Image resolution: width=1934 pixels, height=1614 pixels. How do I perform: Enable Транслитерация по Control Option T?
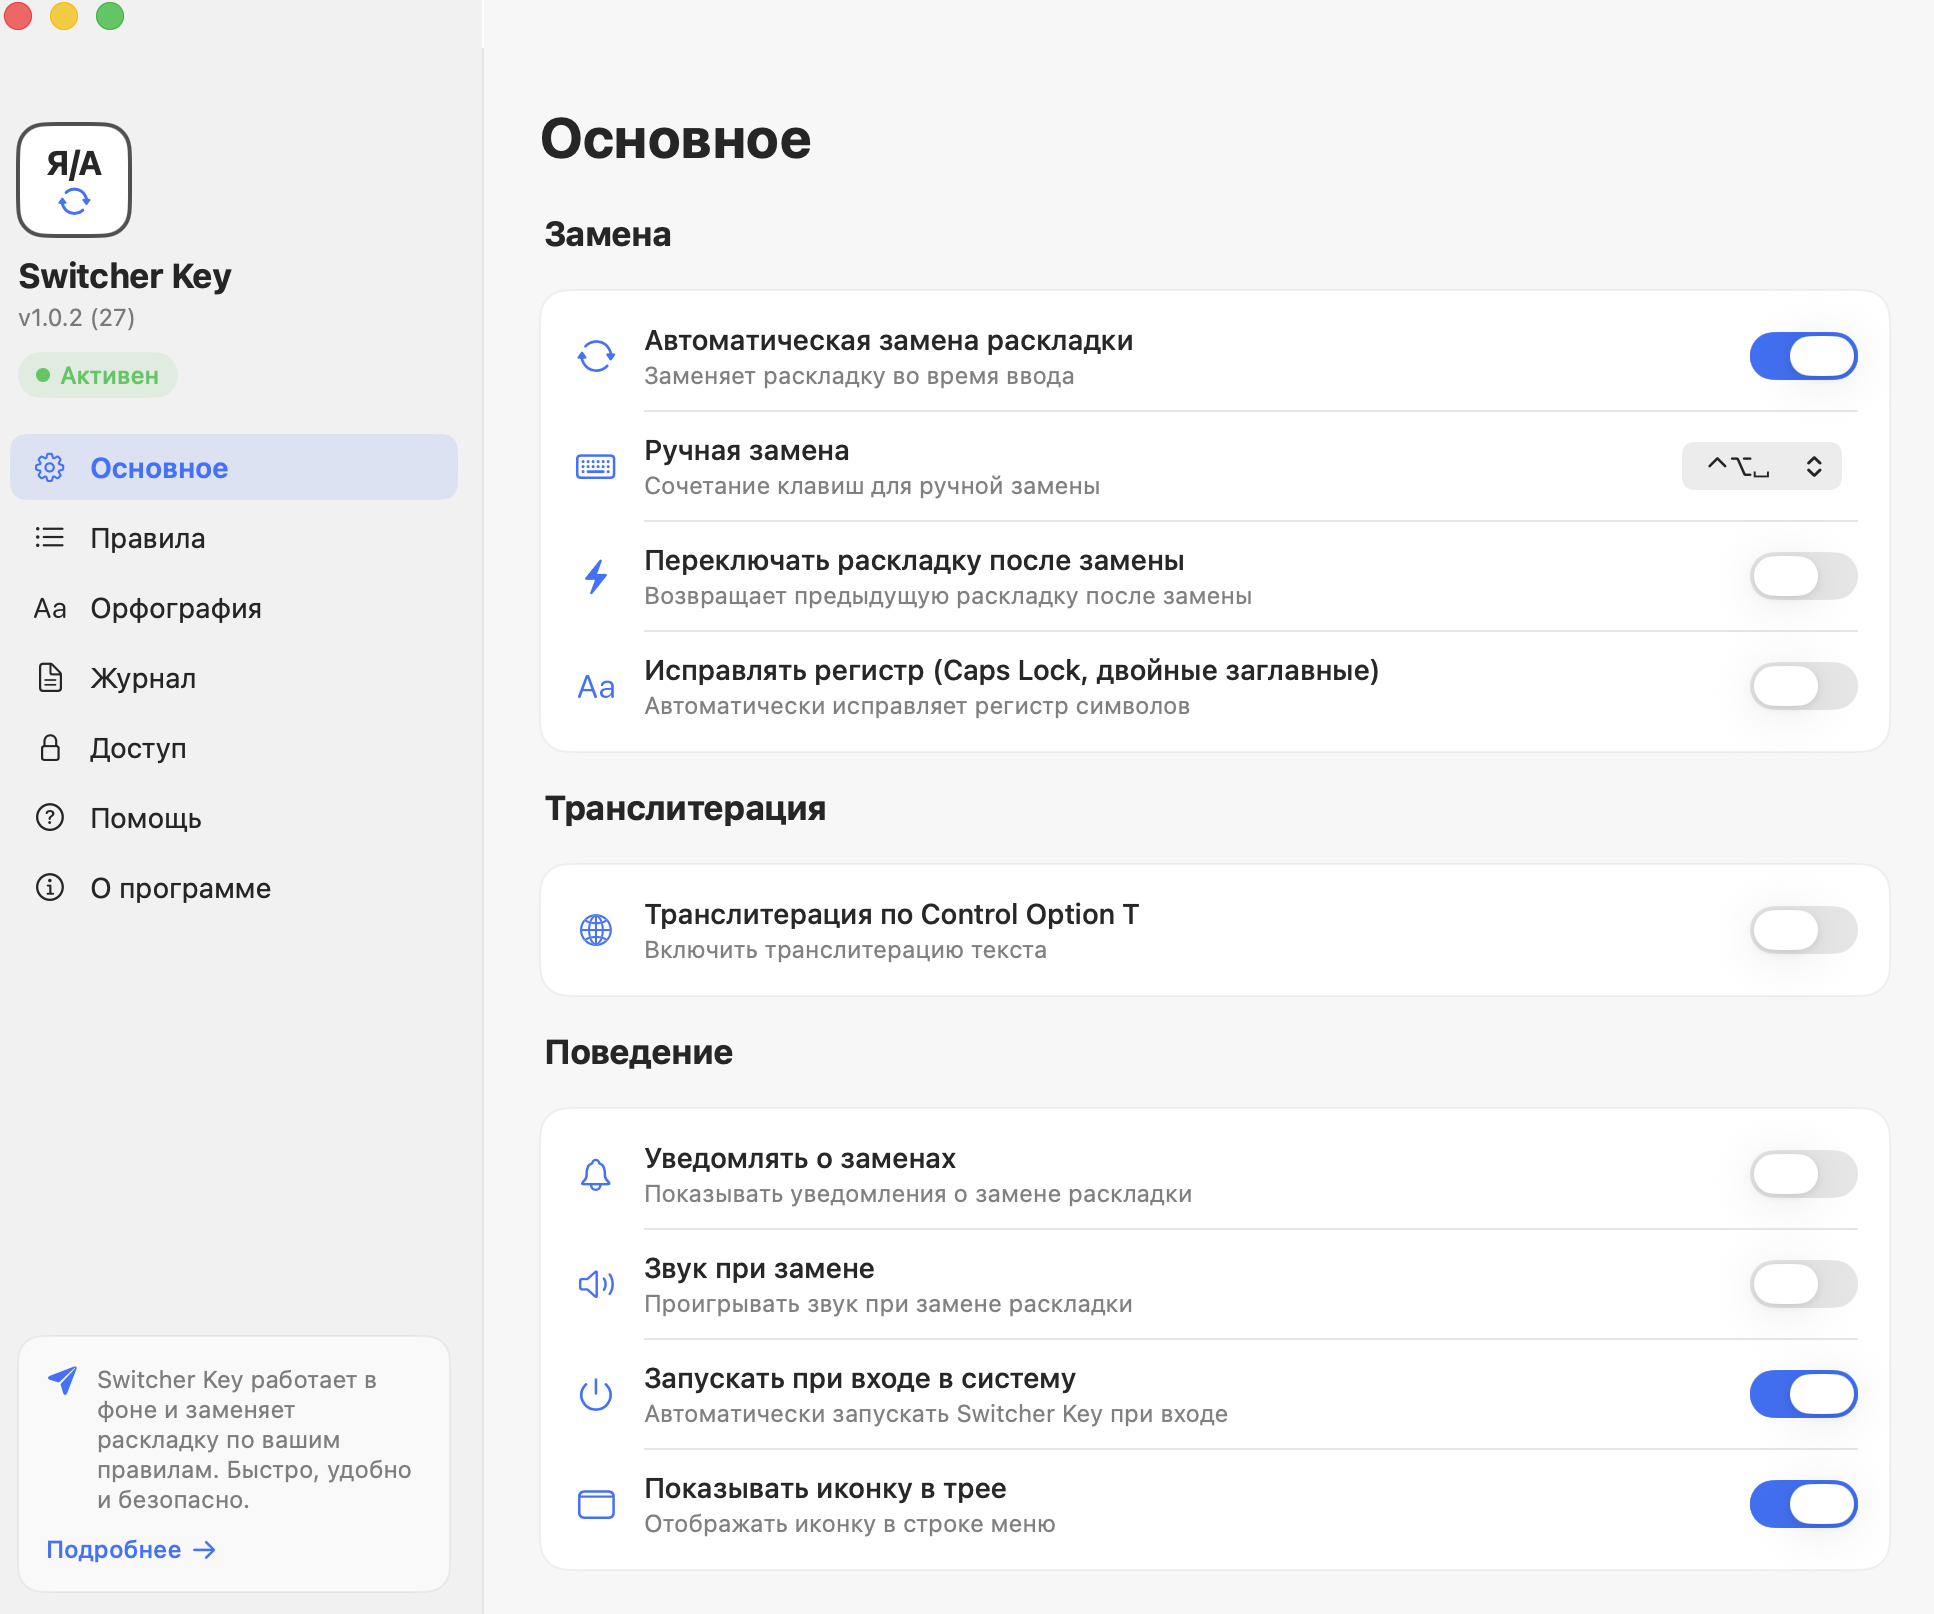point(1803,930)
